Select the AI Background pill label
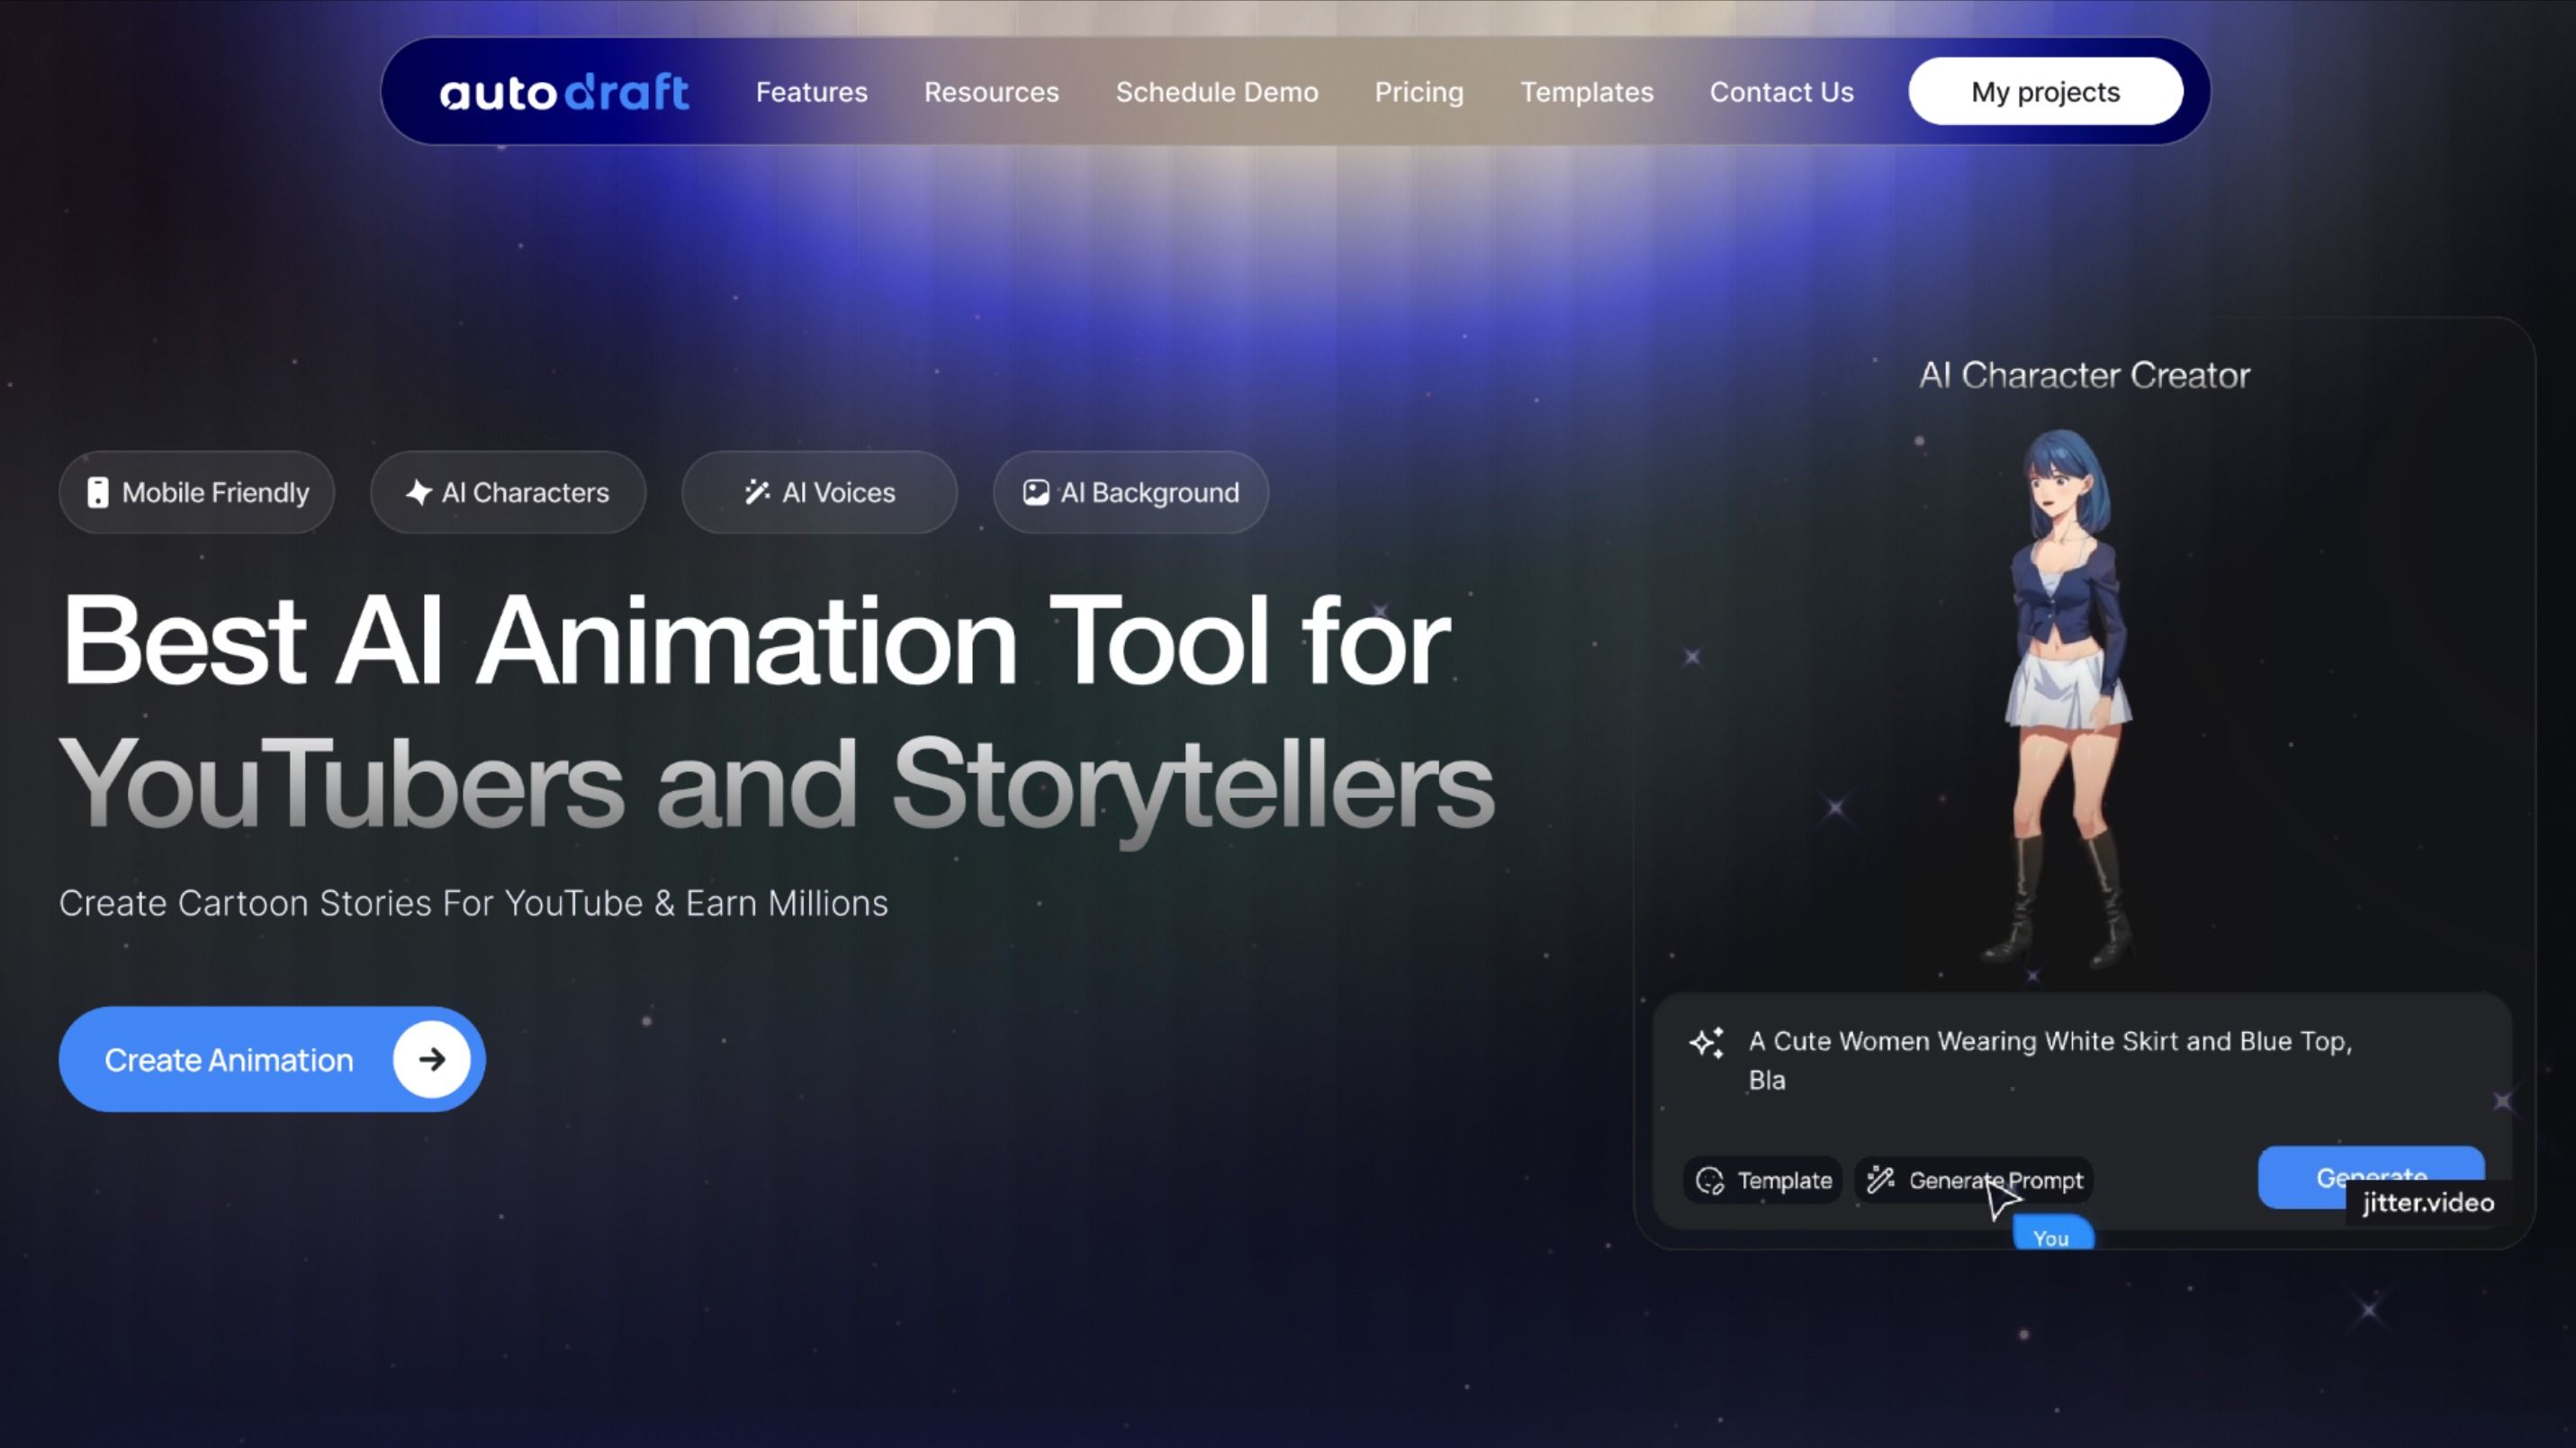This screenshot has width=2576, height=1448. 1149,492
